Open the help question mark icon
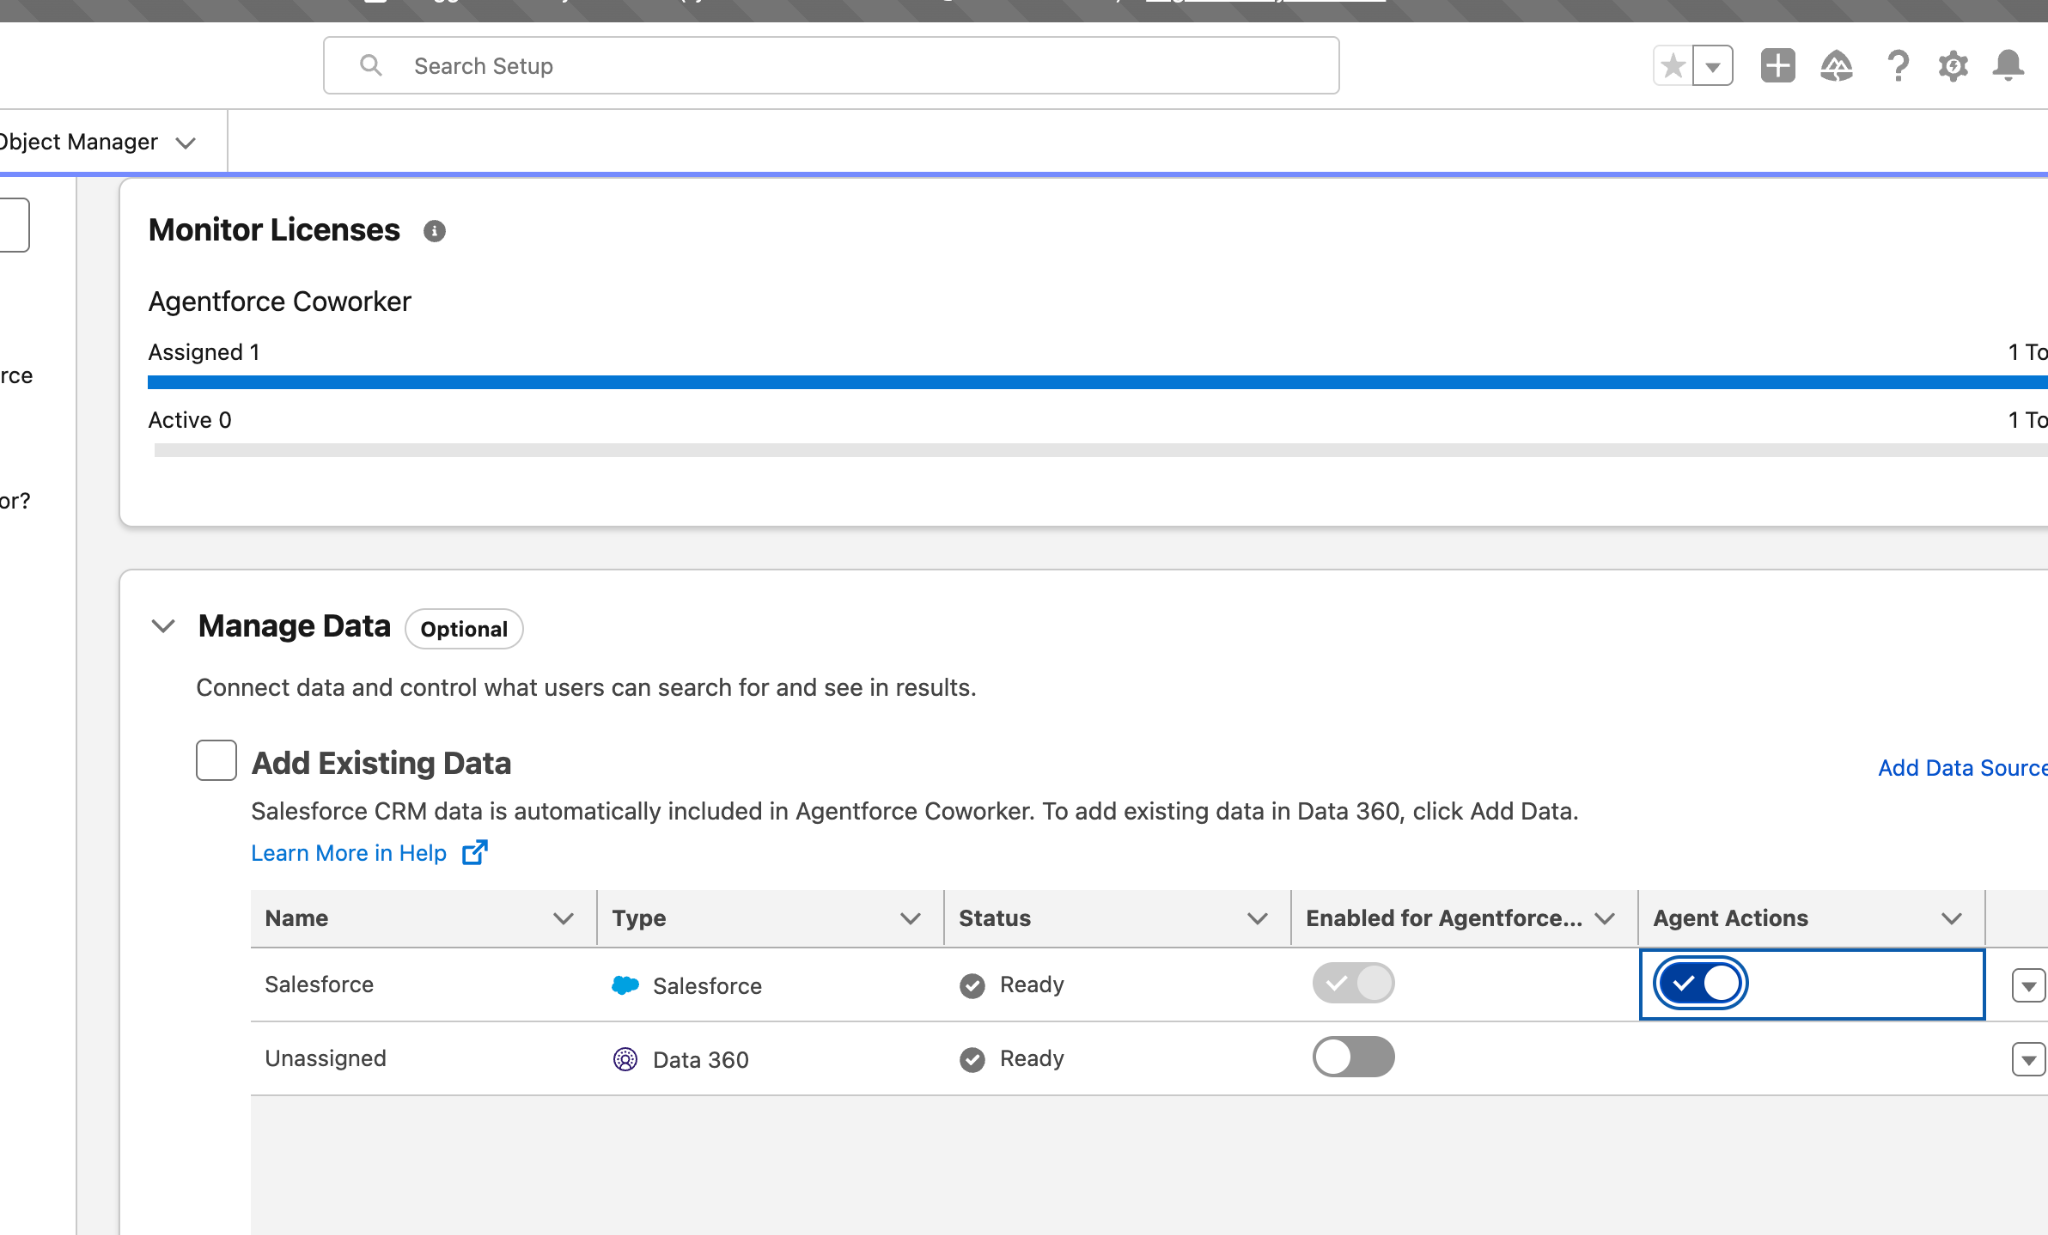Image resolution: width=2048 pixels, height=1235 pixels. 1897,66
